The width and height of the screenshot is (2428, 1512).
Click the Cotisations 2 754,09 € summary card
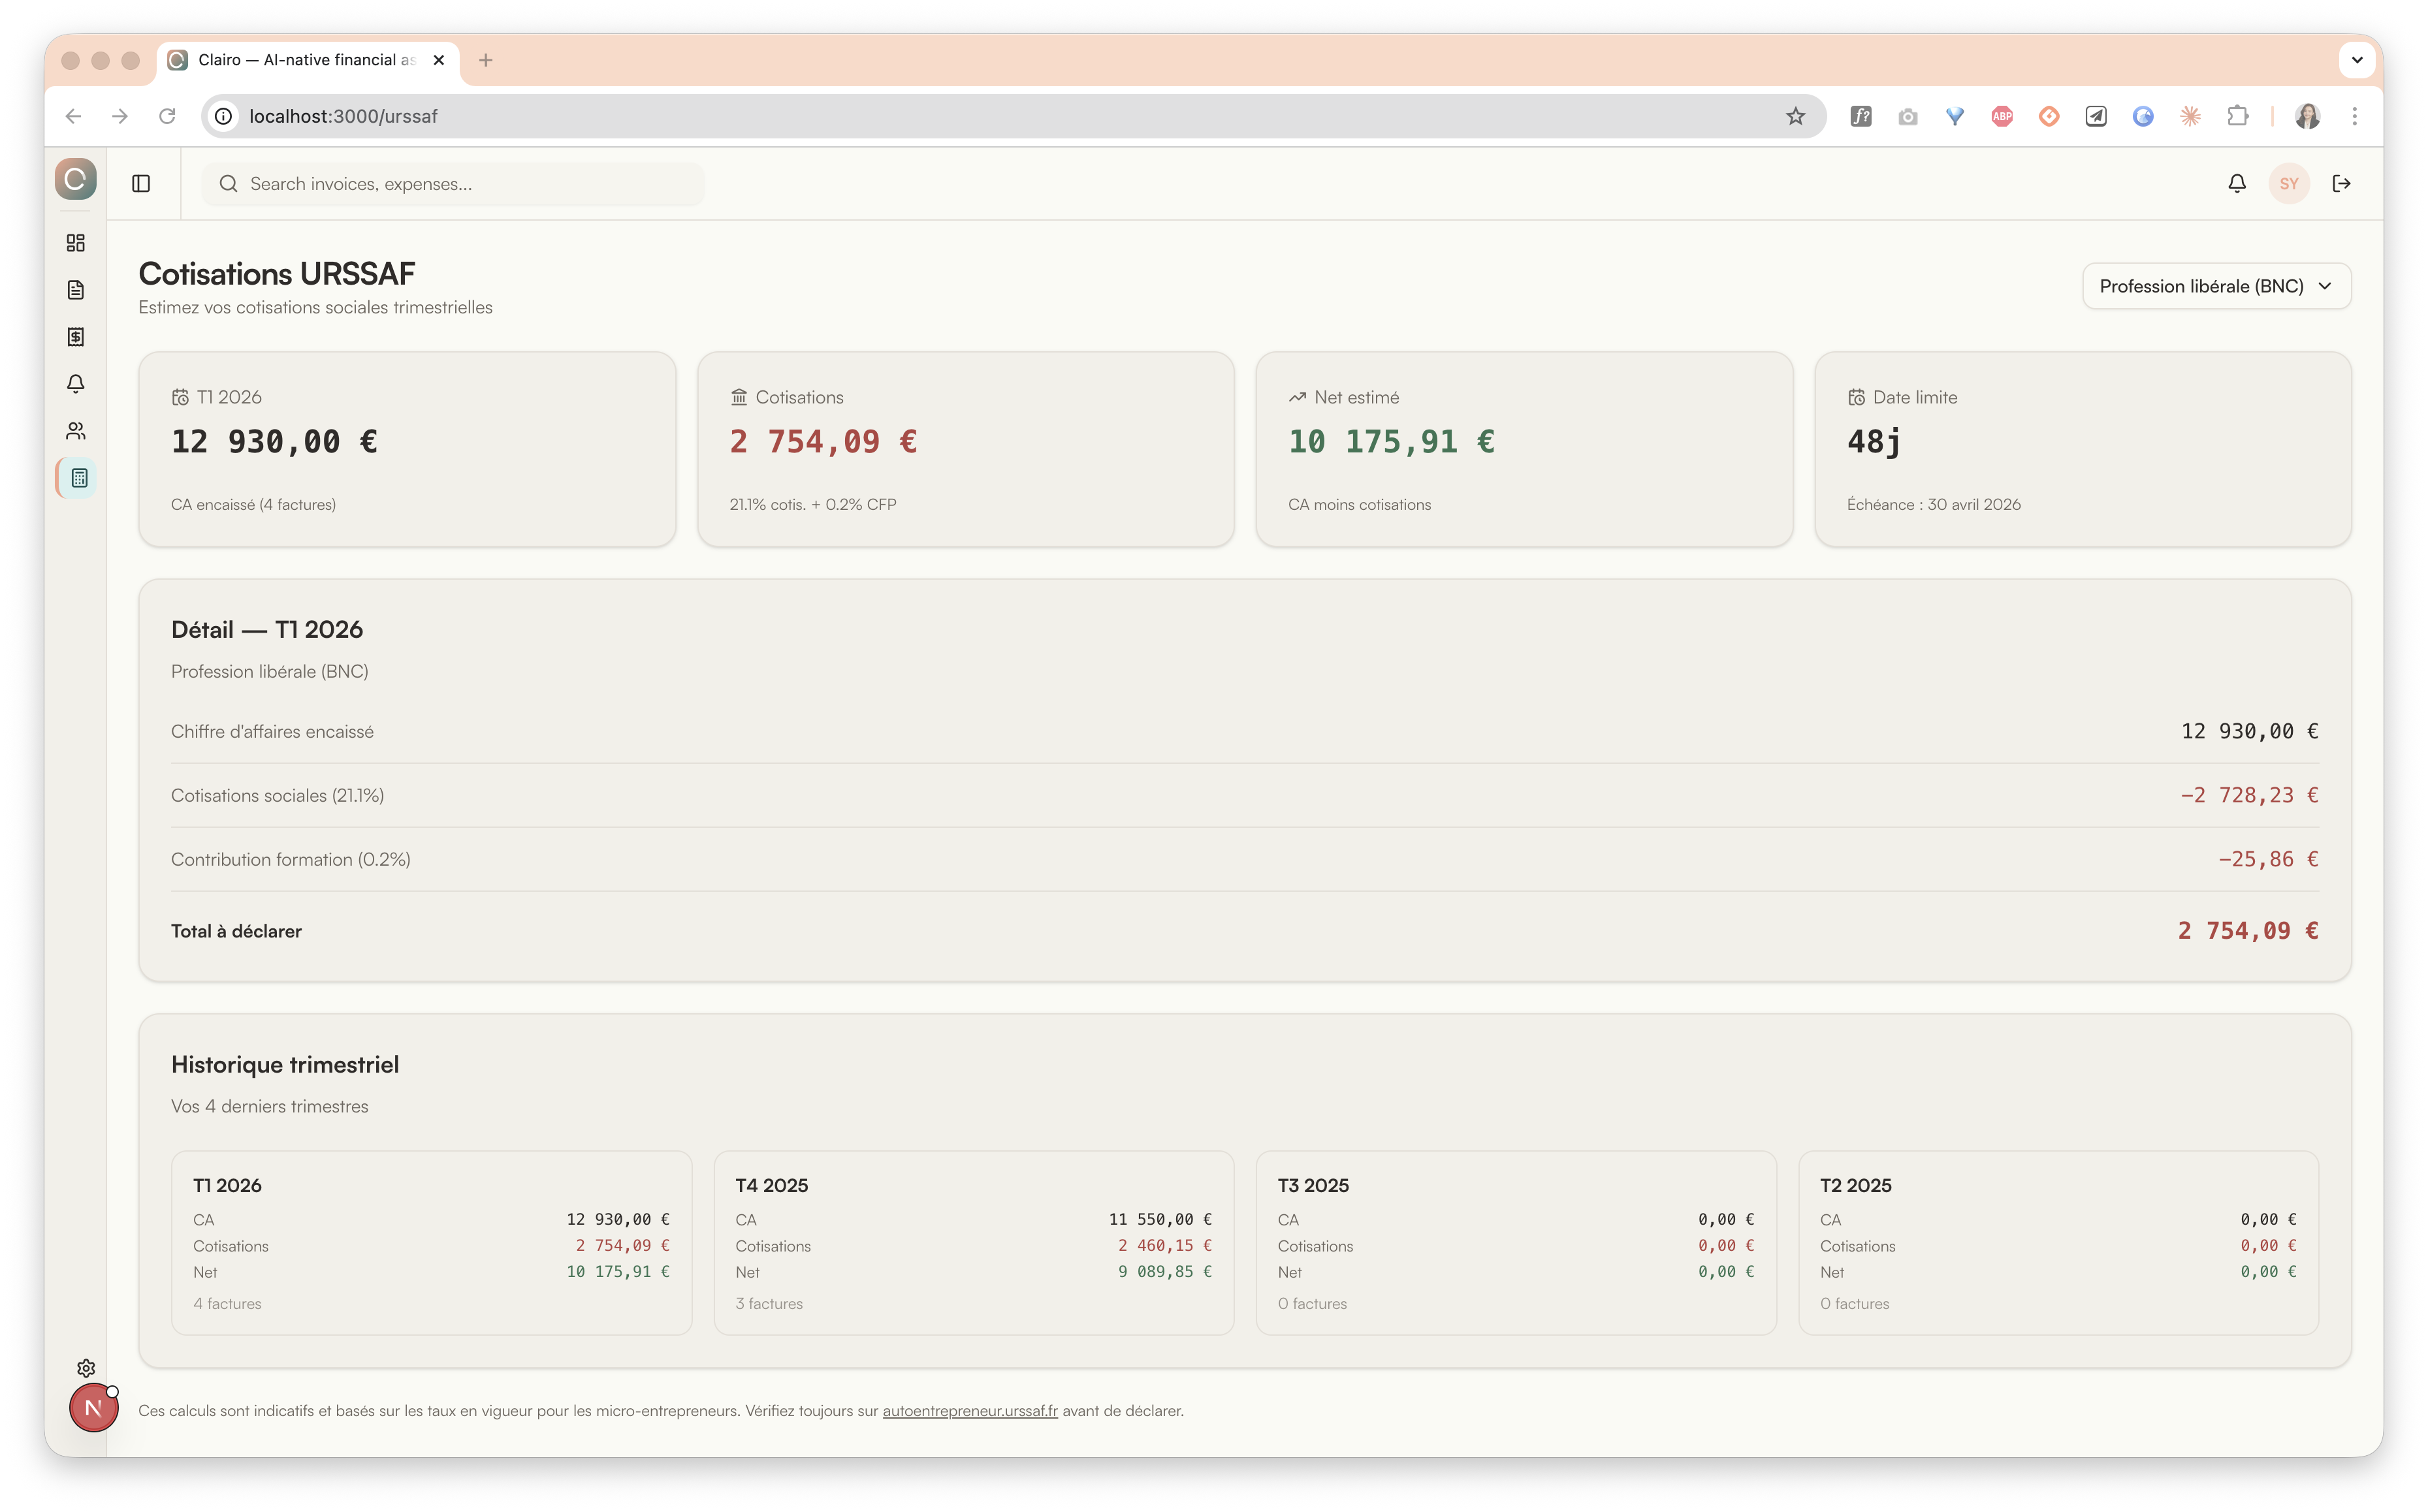(x=966, y=449)
